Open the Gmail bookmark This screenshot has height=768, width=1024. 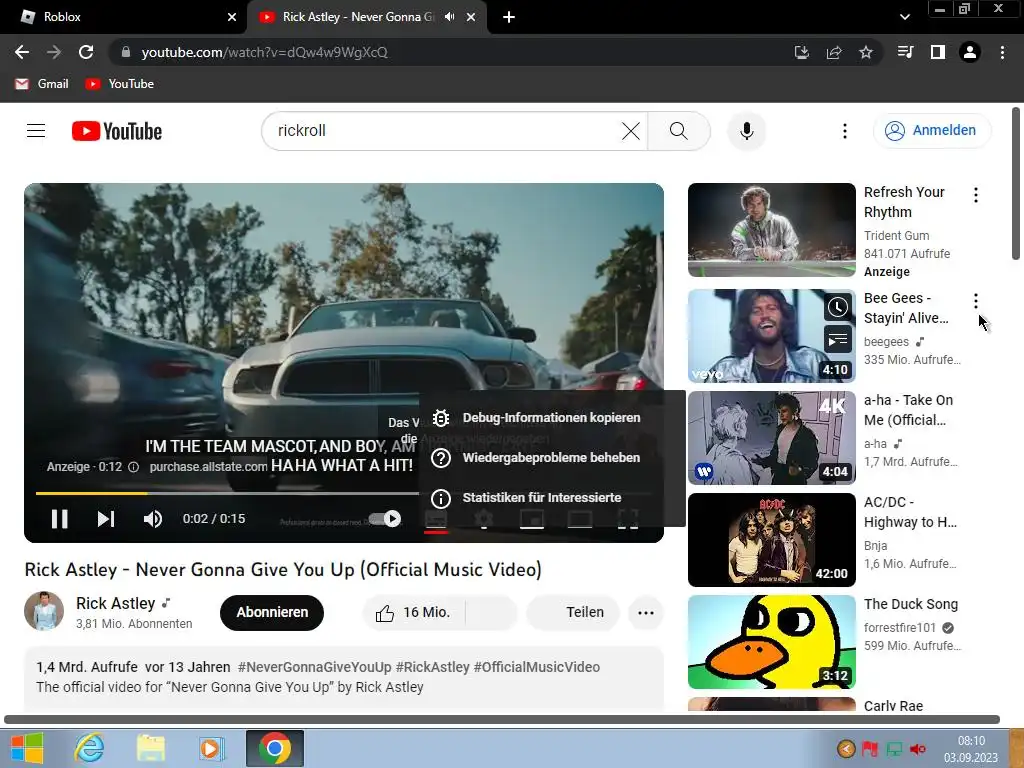coord(42,84)
